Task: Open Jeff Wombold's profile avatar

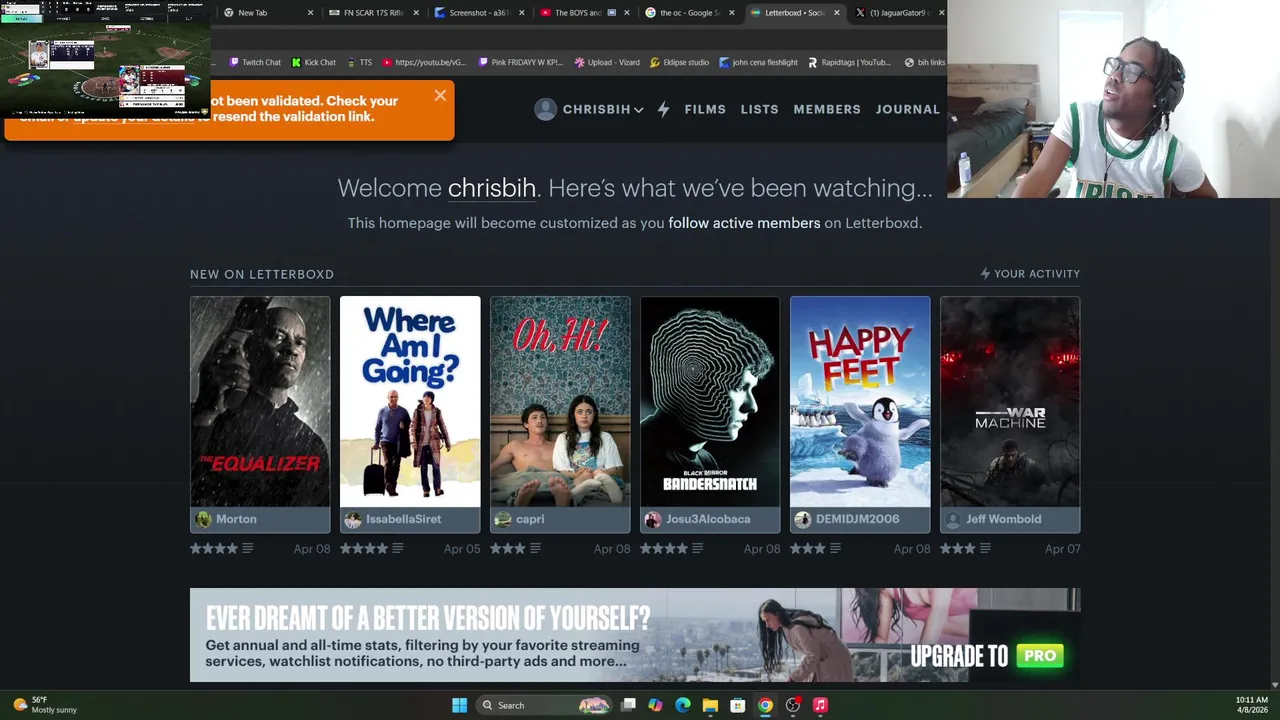Action: (953, 519)
